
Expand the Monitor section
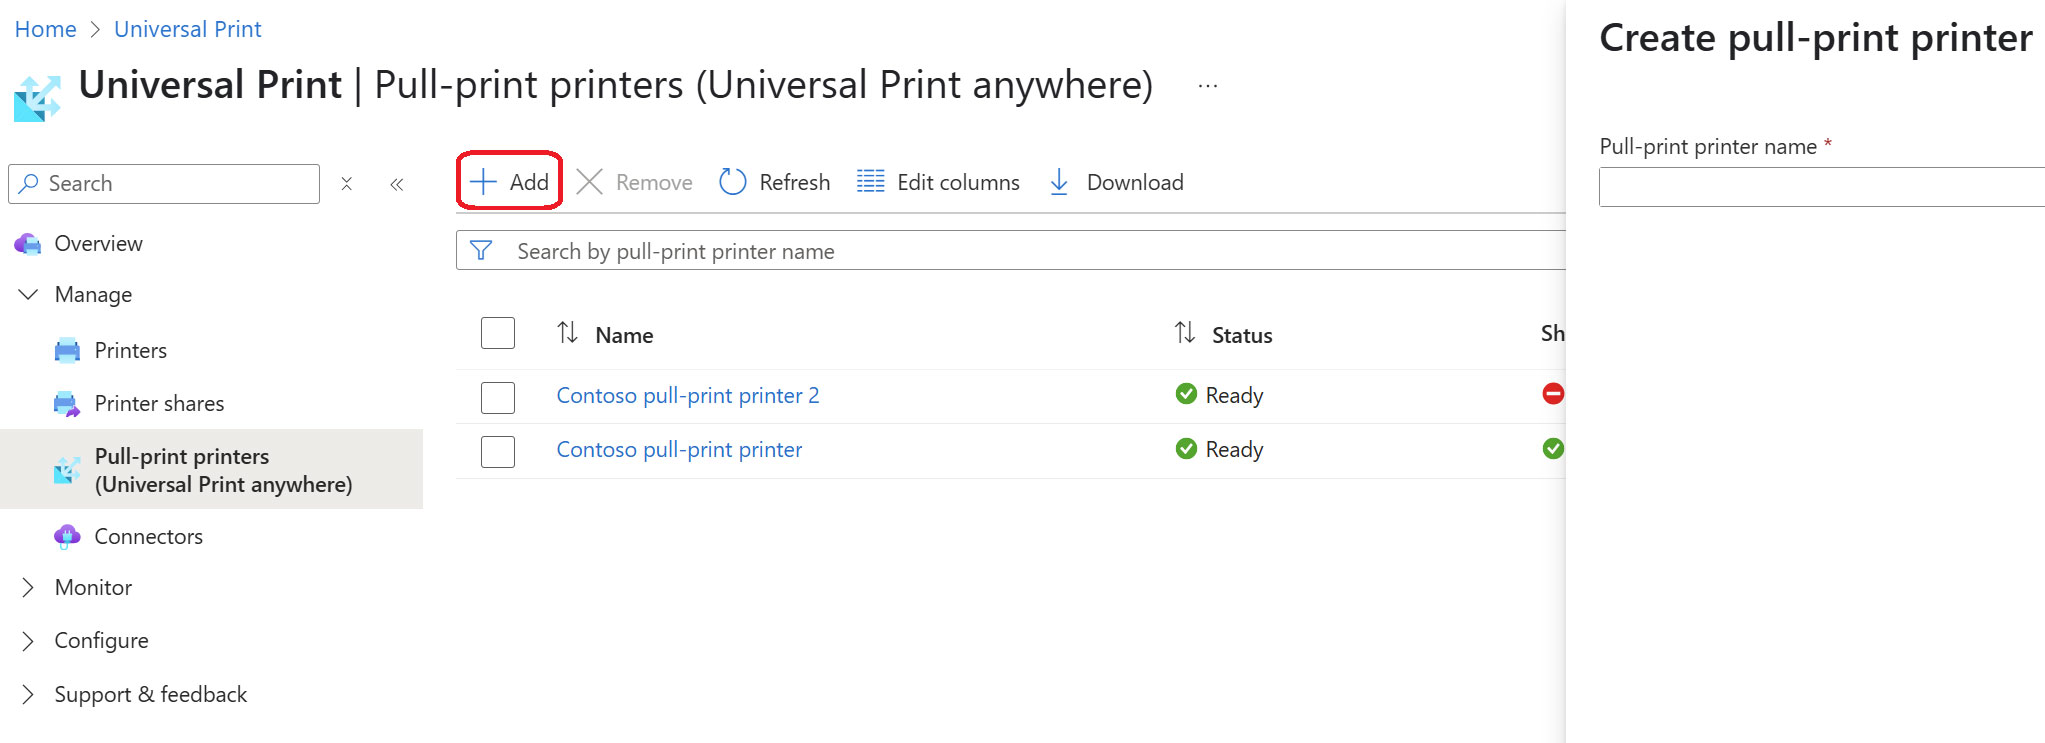pyautogui.click(x=29, y=587)
